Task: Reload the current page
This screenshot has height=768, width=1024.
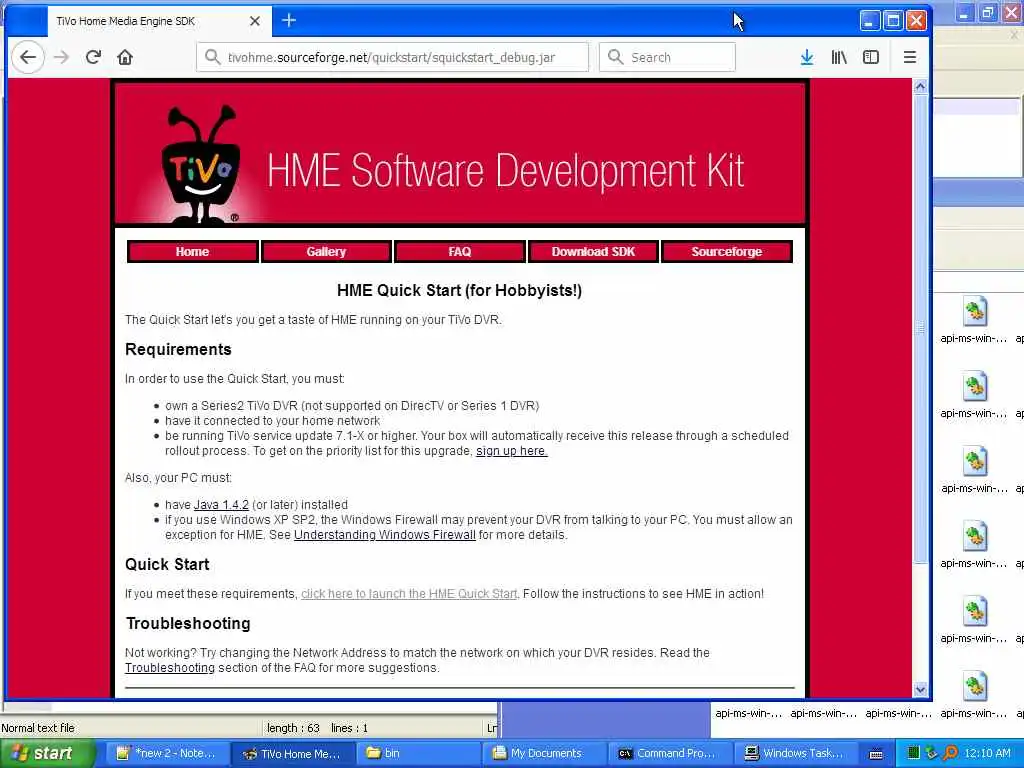Action: pos(93,57)
